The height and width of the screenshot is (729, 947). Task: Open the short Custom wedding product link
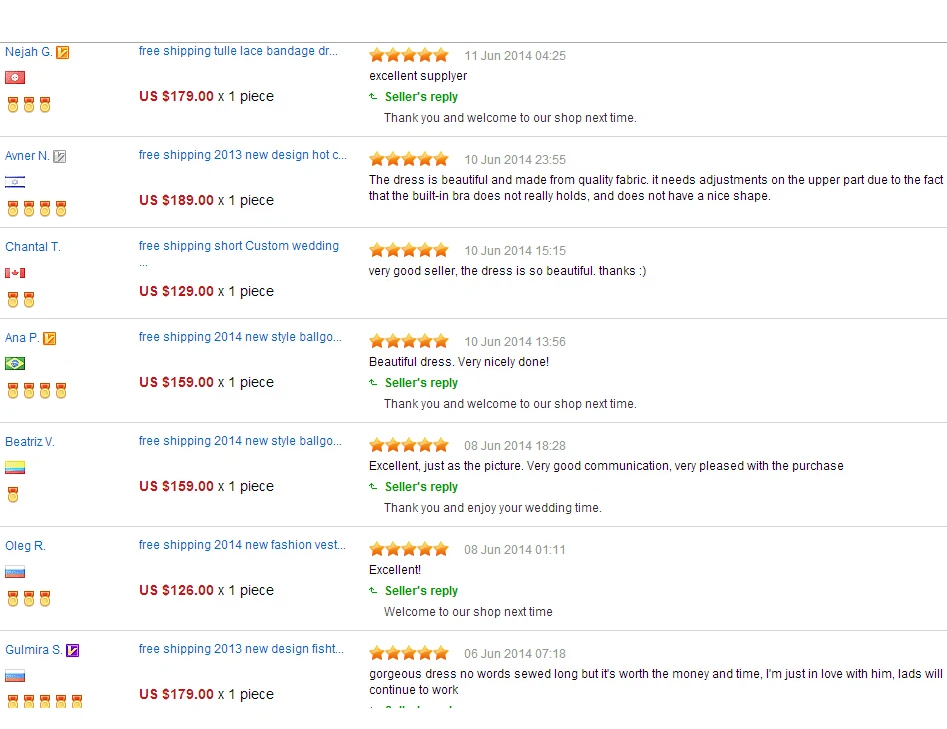tap(239, 246)
